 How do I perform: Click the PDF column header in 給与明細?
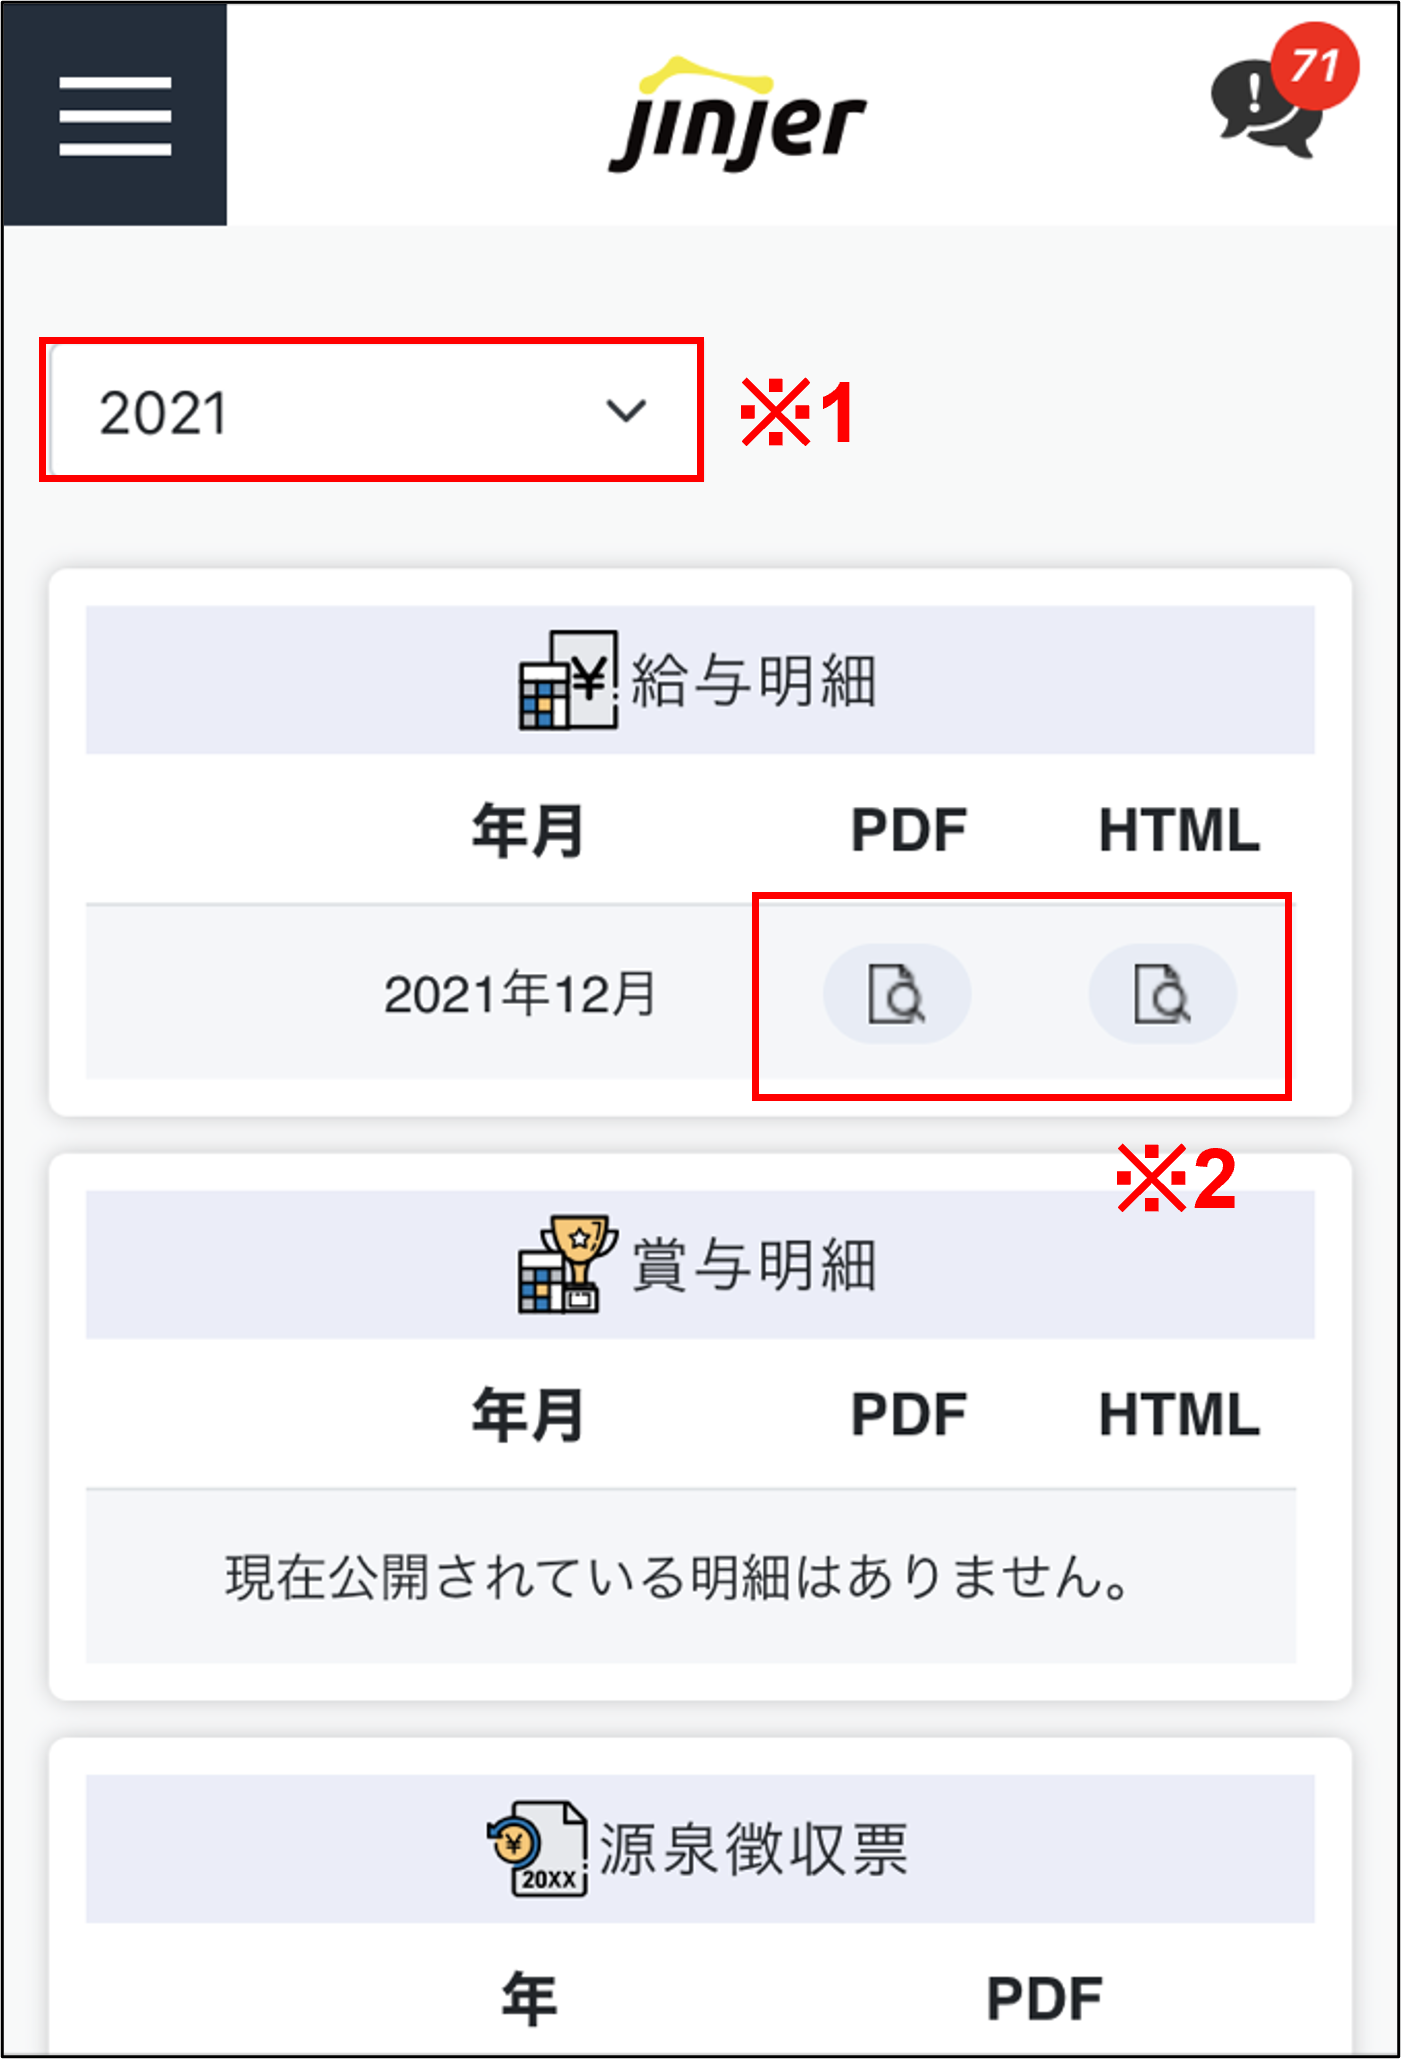tap(908, 830)
